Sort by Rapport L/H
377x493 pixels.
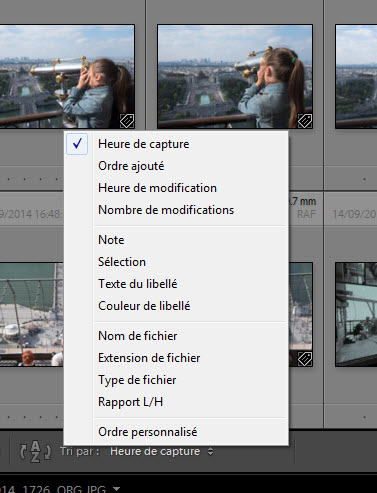click(176, 402)
